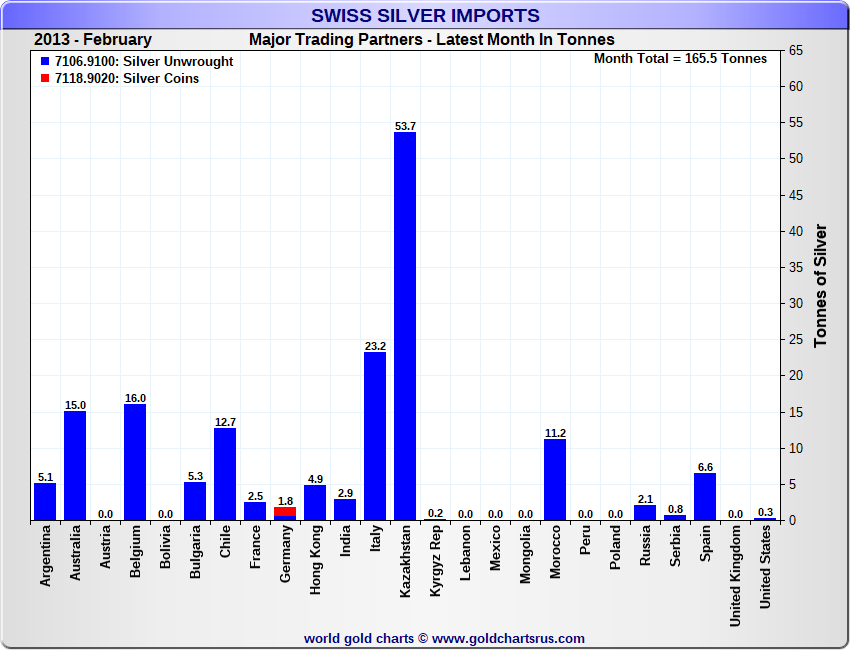The height and width of the screenshot is (650, 850).
Task: Click the Argentina bar labeled 5.1
Action: click(45, 501)
